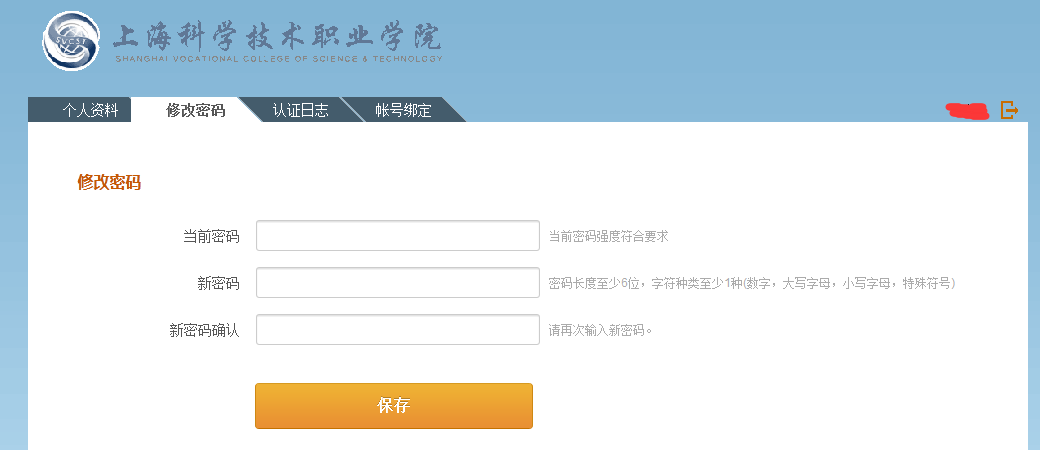Click the 当前密码 field label
Viewport: 1040px width, 450px height.
click(x=211, y=237)
